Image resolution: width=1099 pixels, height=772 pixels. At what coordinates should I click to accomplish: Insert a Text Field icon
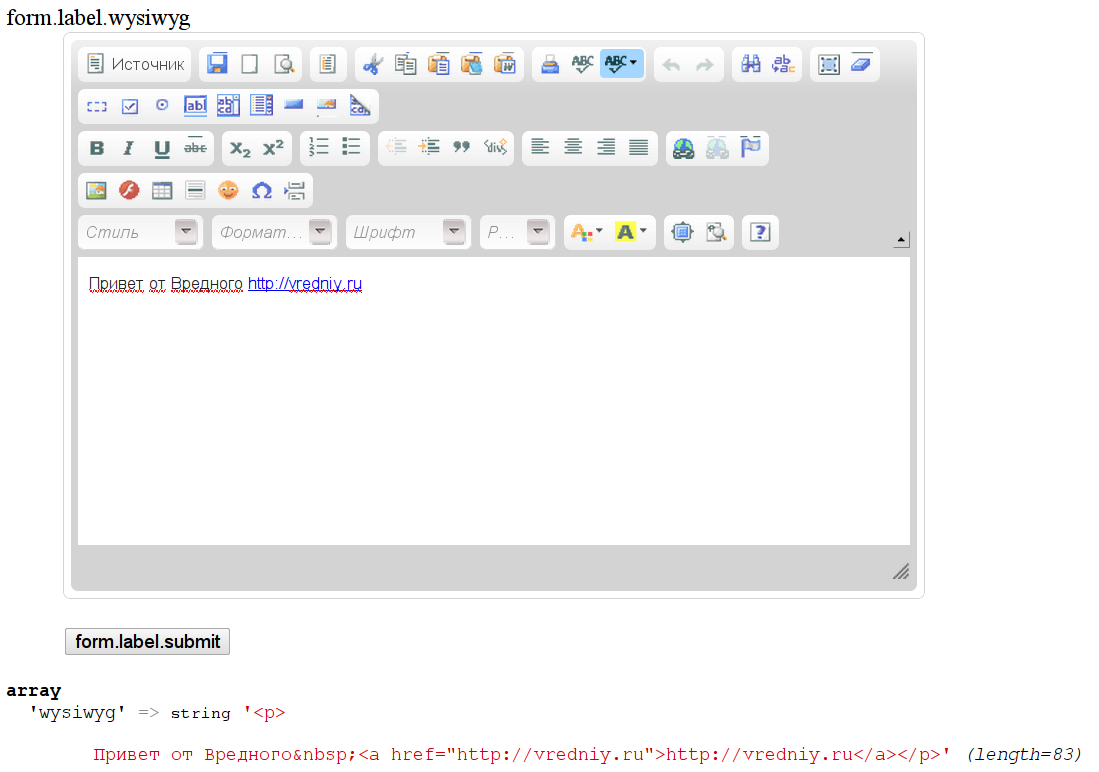(x=195, y=106)
